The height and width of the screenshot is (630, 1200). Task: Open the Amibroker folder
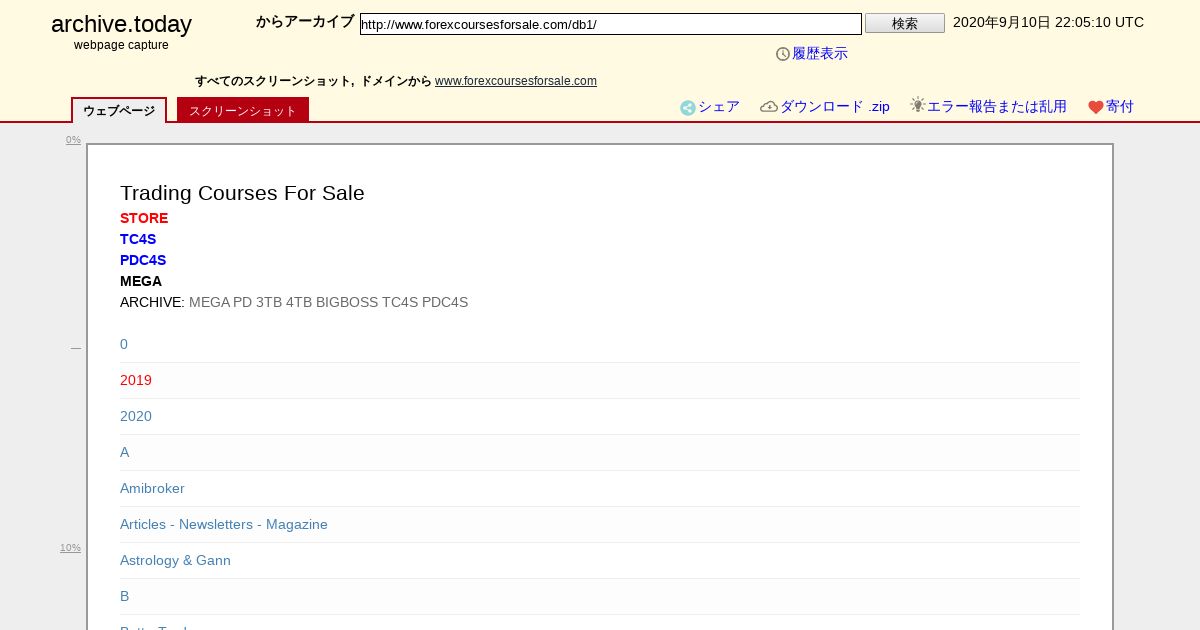coord(152,488)
